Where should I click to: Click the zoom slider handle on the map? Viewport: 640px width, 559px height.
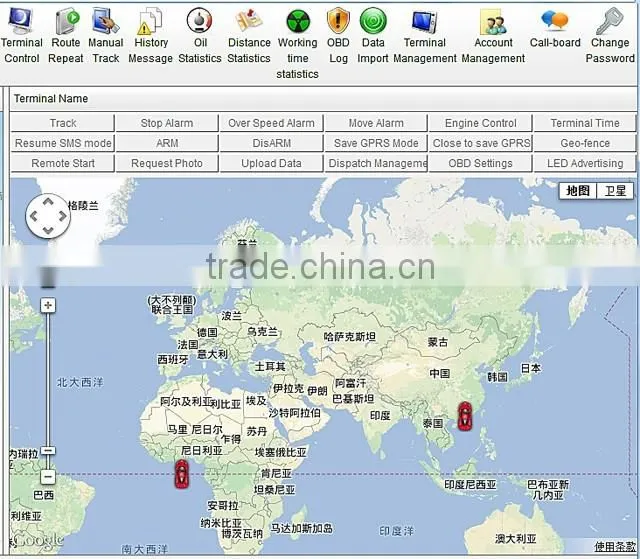pos(48,451)
